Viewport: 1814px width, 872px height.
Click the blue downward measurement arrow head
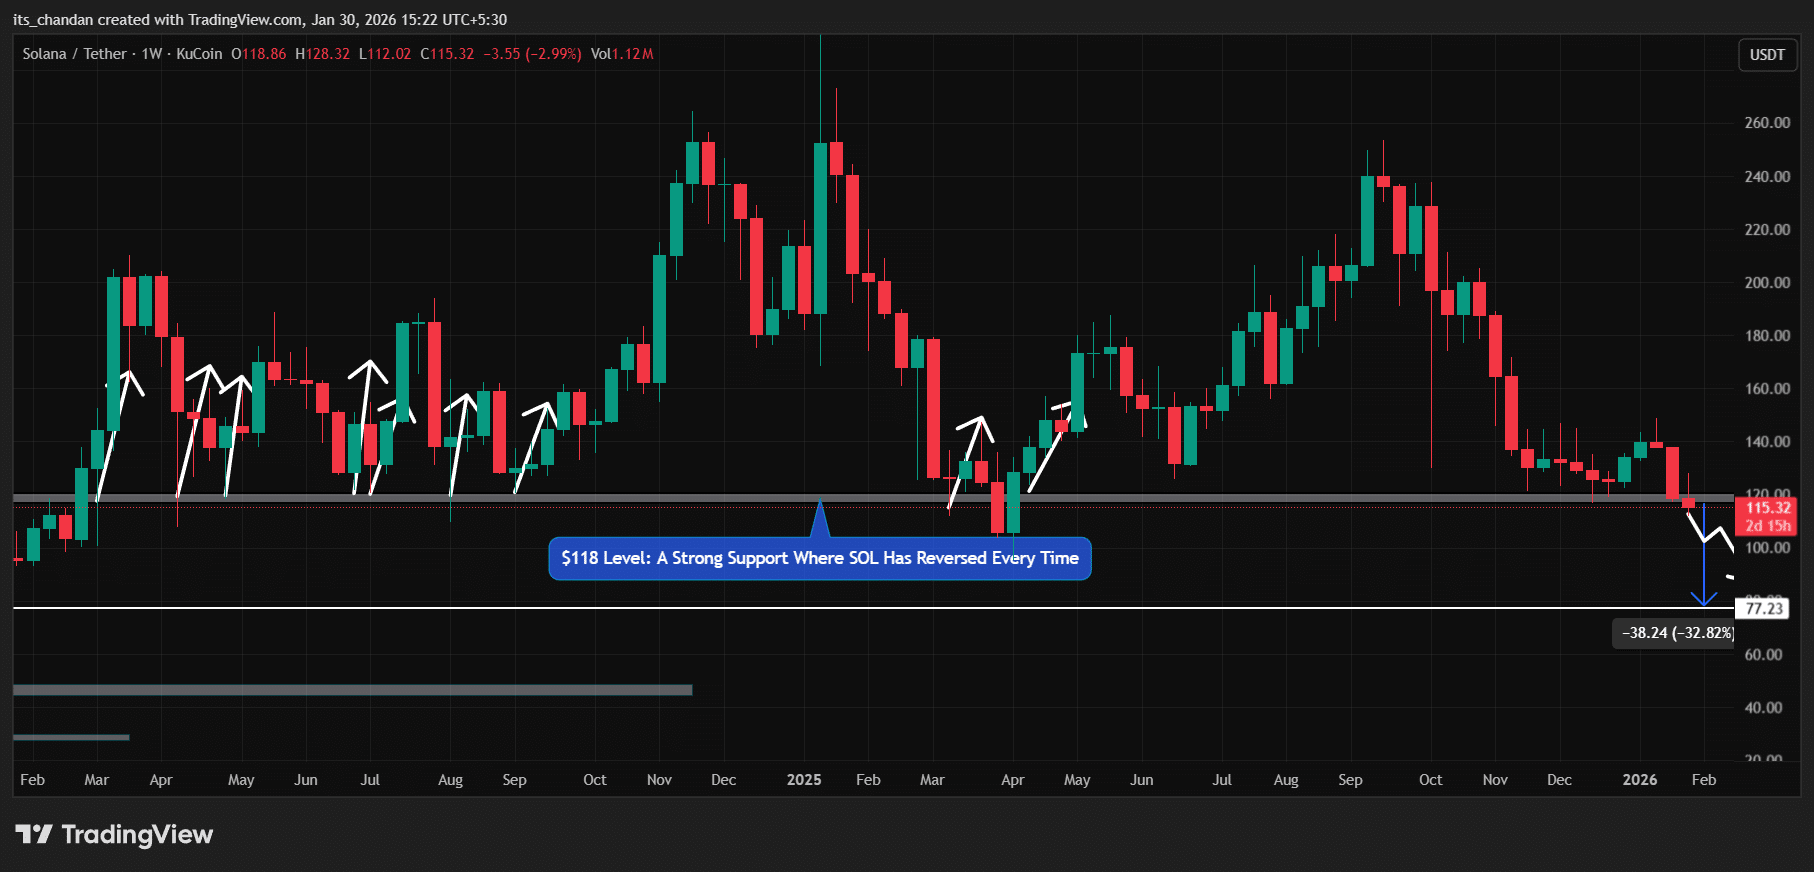(x=1703, y=599)
